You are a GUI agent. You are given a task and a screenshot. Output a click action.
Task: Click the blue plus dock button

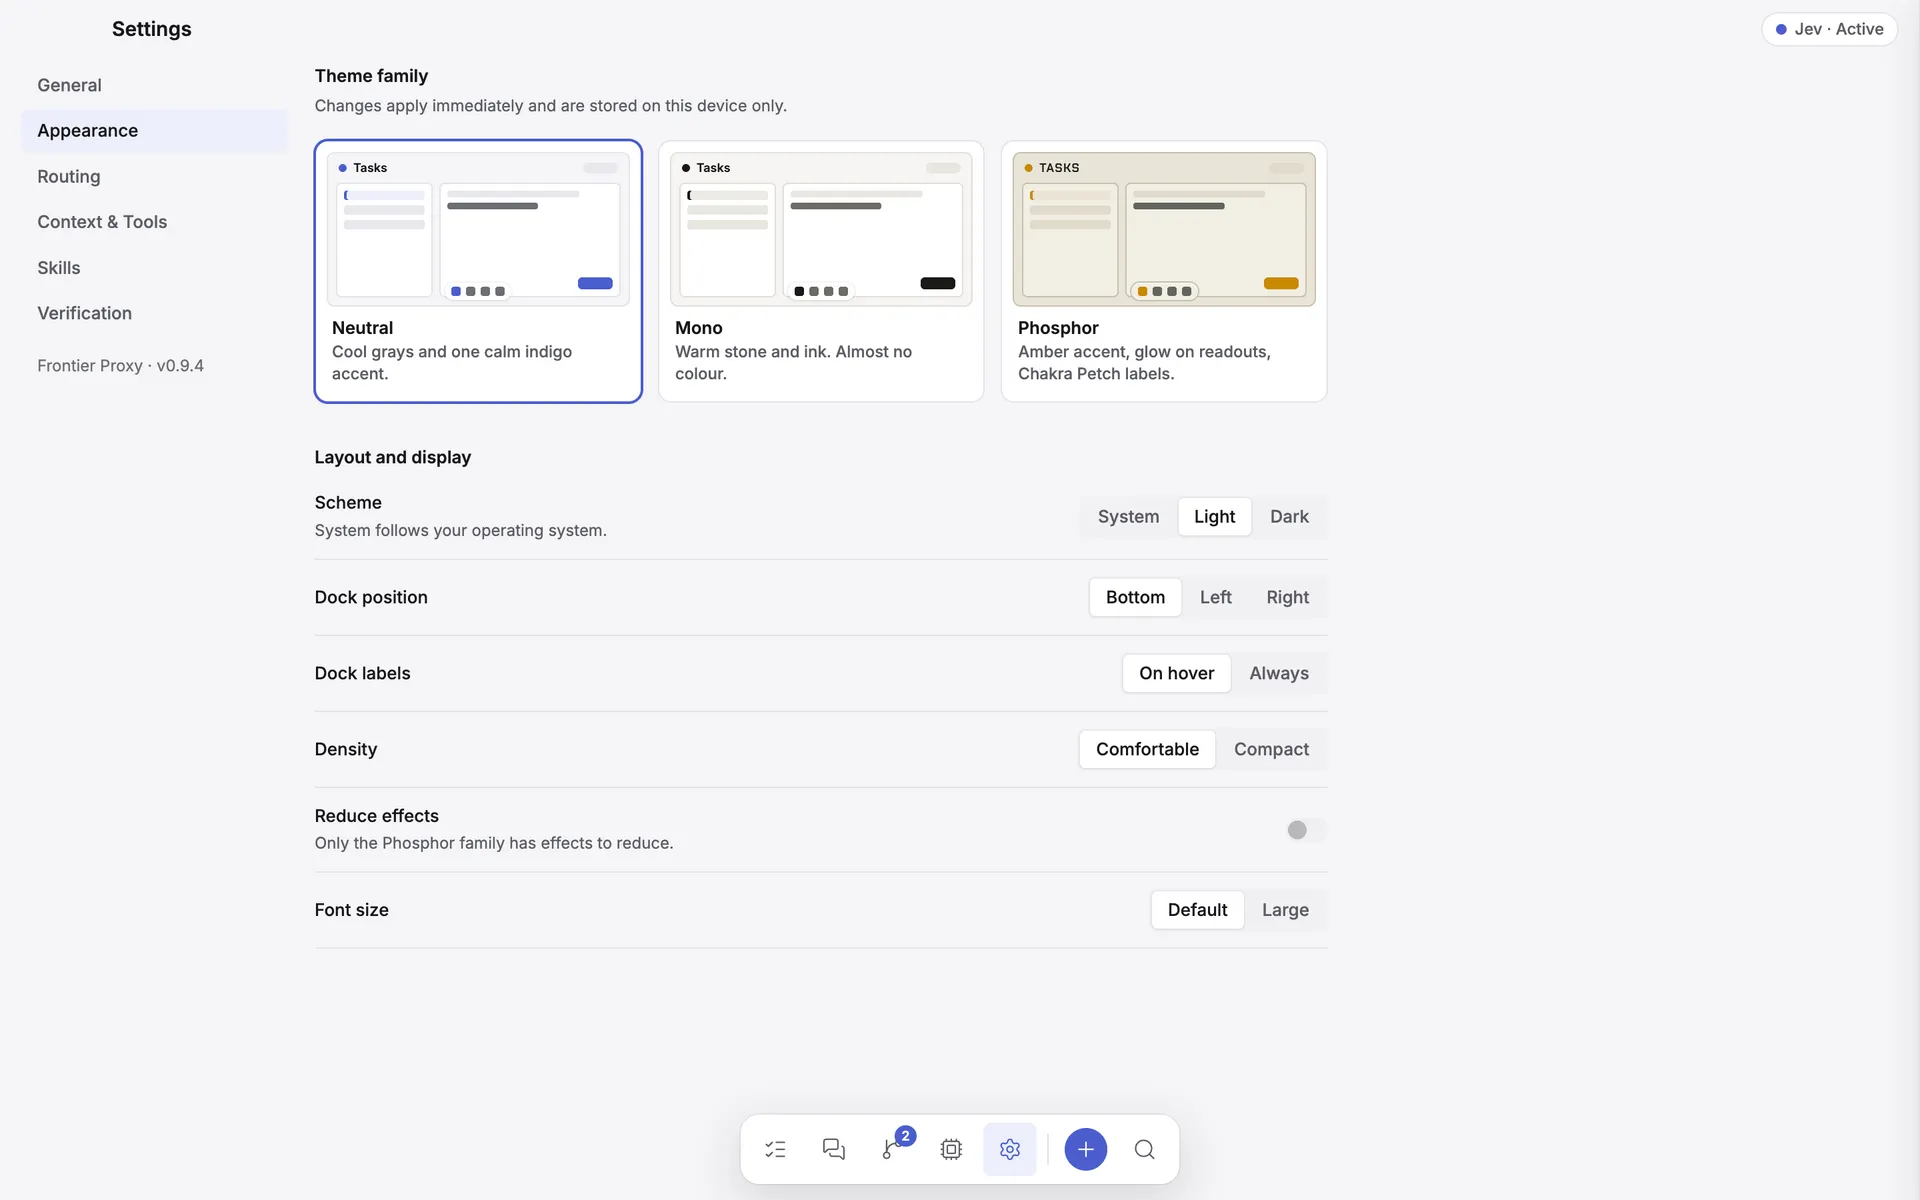click(x=1085, y=1149)
